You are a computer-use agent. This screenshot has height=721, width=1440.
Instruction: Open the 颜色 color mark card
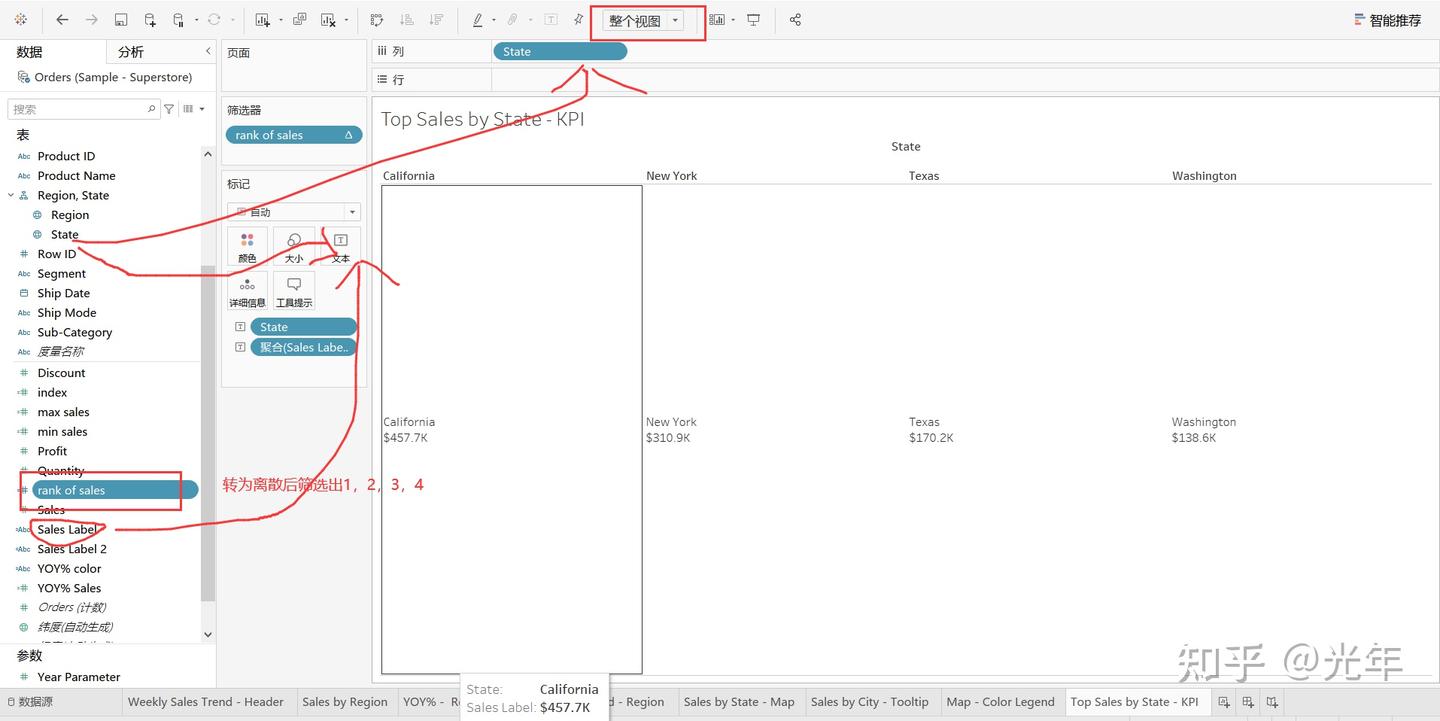pyautogui.click(x=247, y=247)
